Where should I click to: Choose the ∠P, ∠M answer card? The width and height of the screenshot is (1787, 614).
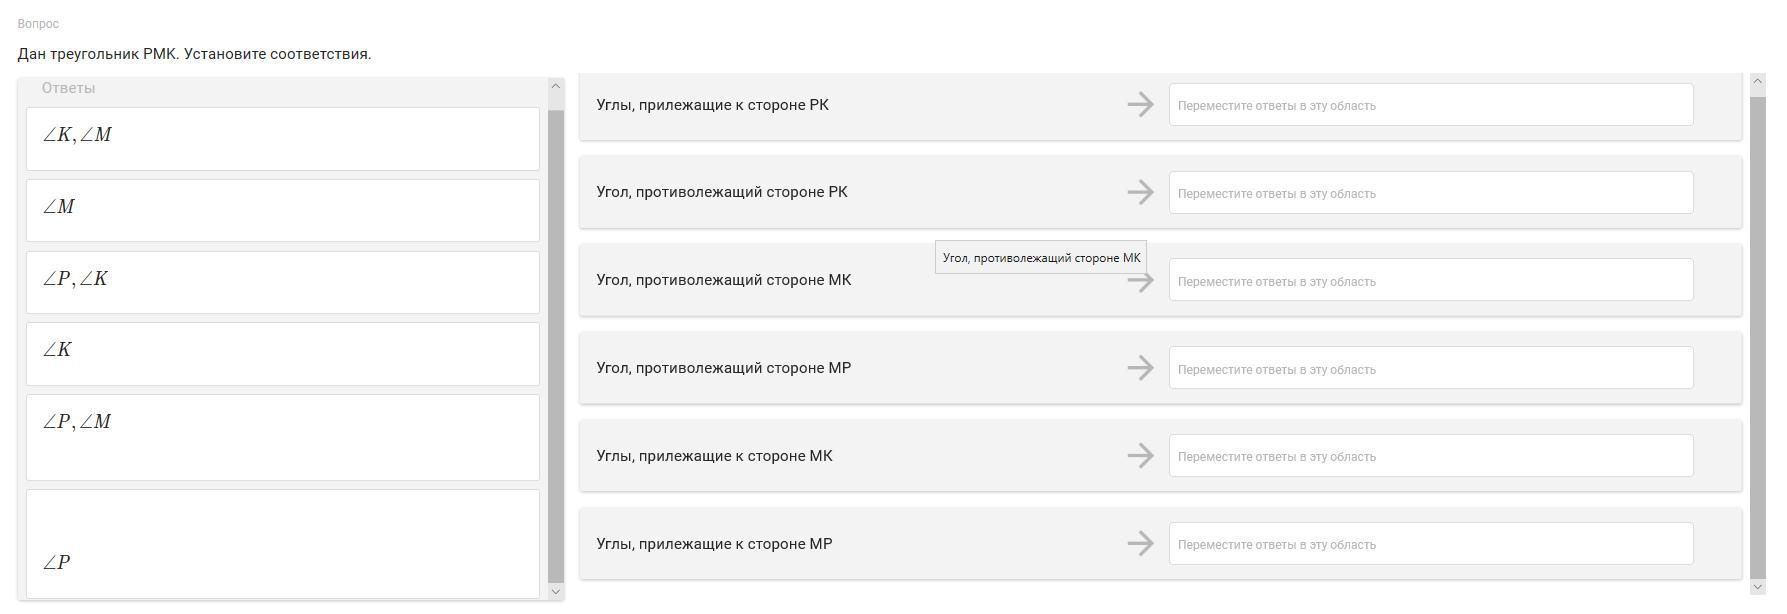click(282, 436)
